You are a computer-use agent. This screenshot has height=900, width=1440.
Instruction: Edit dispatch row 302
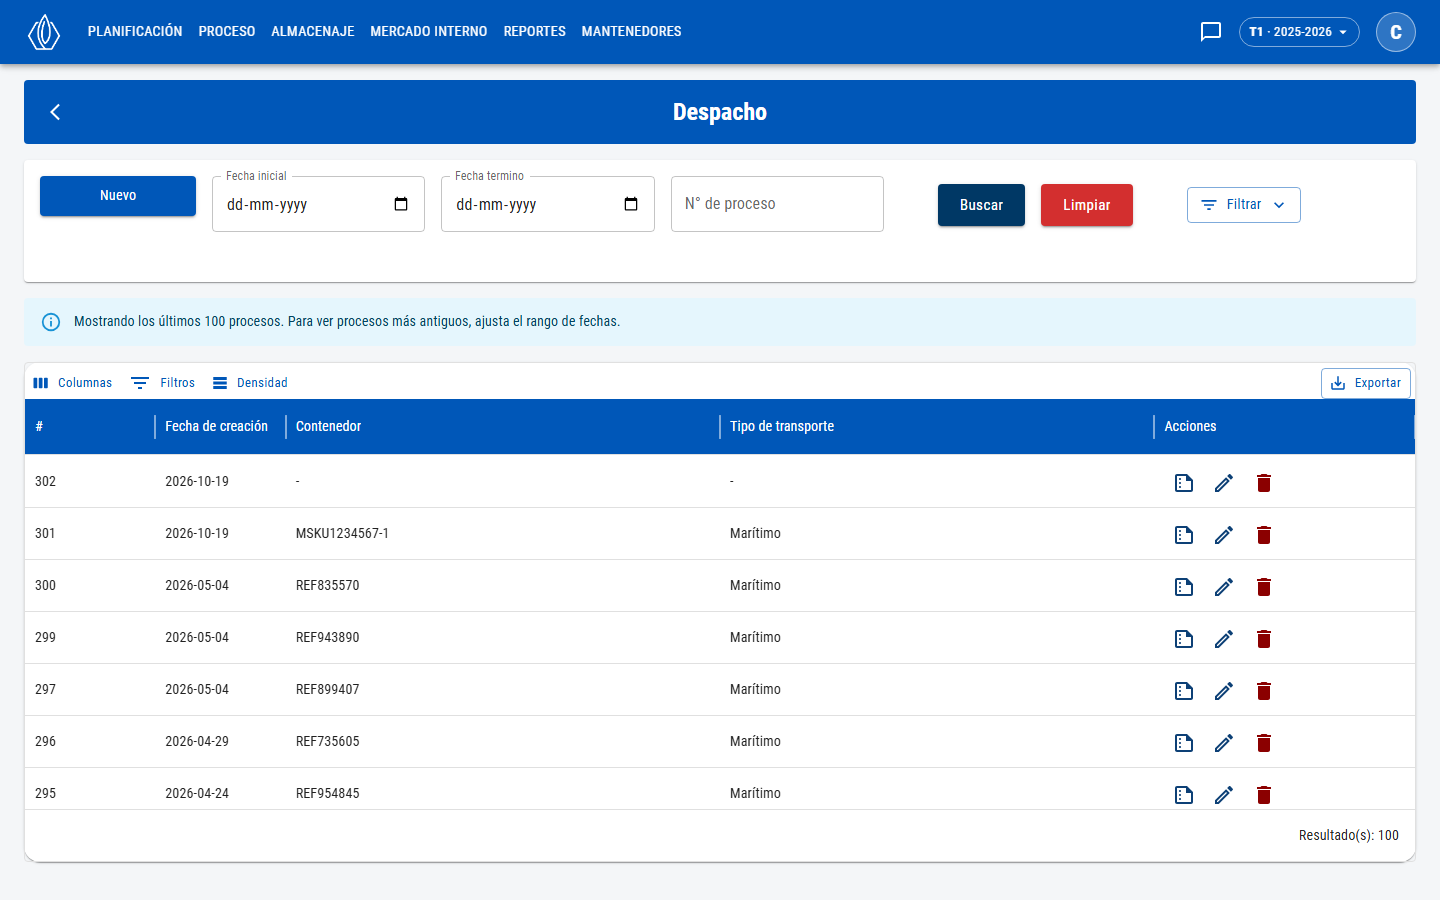pyautogui.click(x=1224, y=483)
